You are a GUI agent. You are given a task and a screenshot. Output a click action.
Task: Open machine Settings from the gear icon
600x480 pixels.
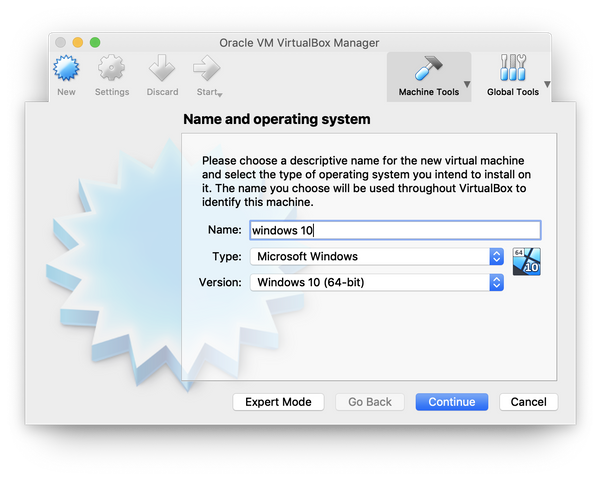point(112,71)
